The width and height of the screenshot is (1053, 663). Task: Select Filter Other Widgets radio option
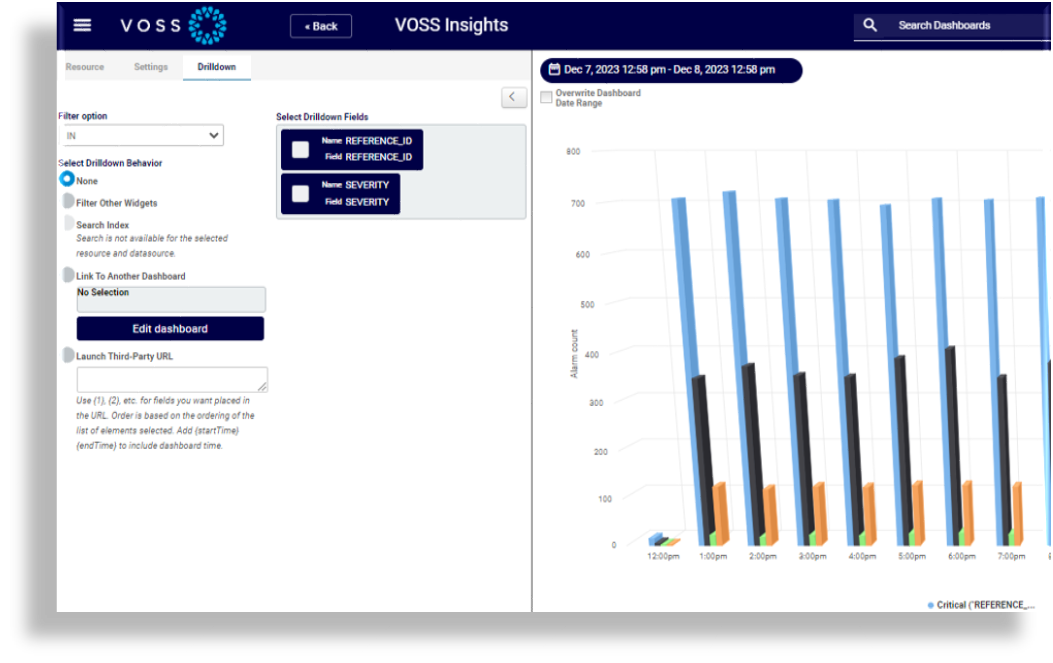pos(69,202)
